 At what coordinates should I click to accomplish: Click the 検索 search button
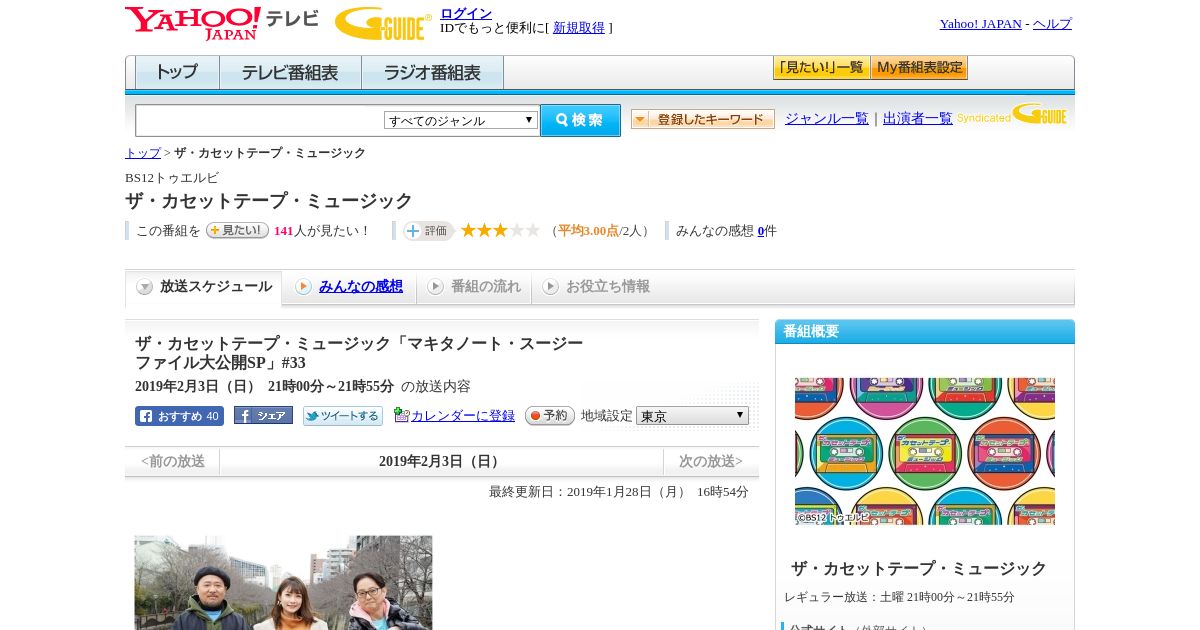click(580, 120)
